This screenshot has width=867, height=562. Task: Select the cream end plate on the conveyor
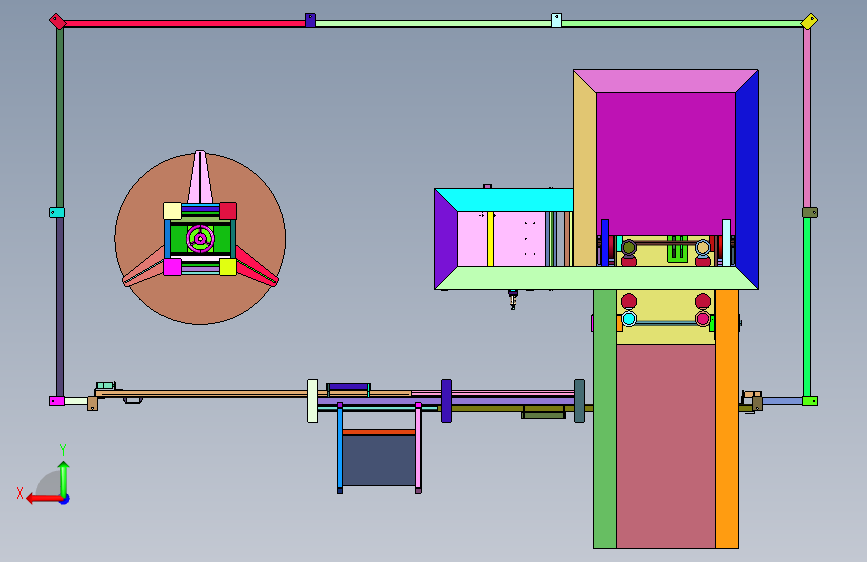click(x=312, y=401)
